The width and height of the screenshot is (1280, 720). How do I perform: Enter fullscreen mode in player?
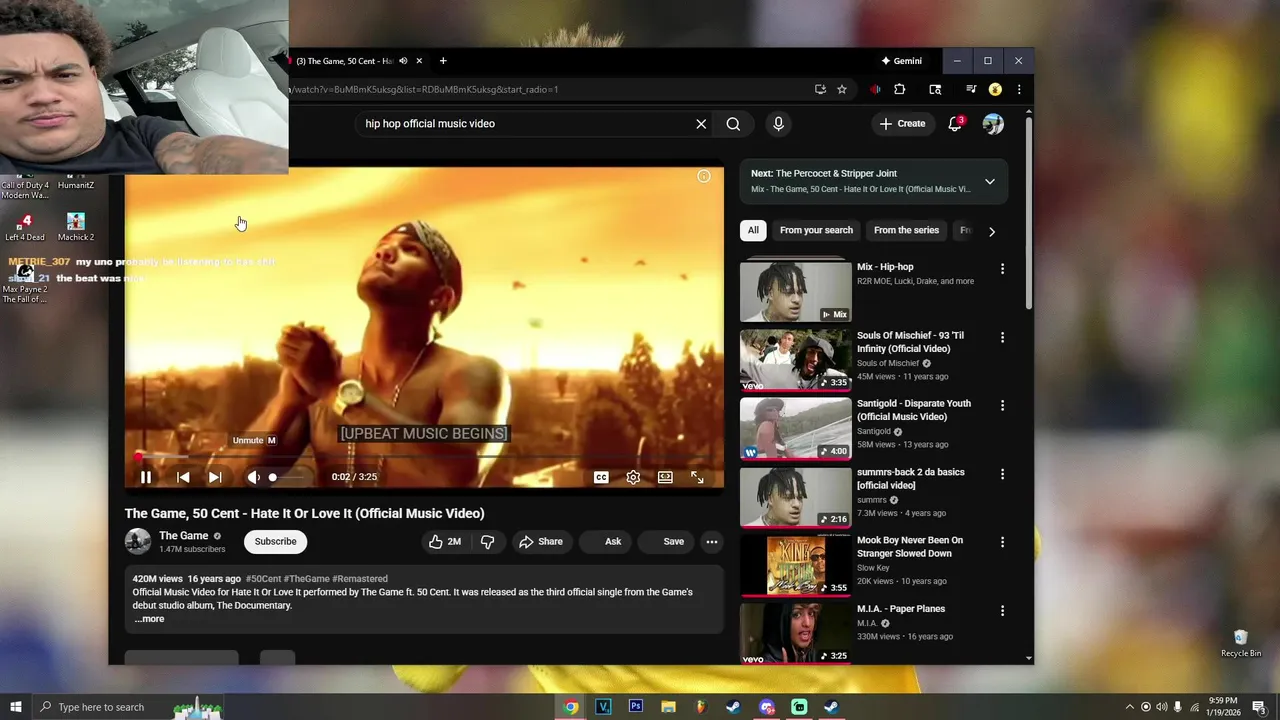(x=697, y=477)
